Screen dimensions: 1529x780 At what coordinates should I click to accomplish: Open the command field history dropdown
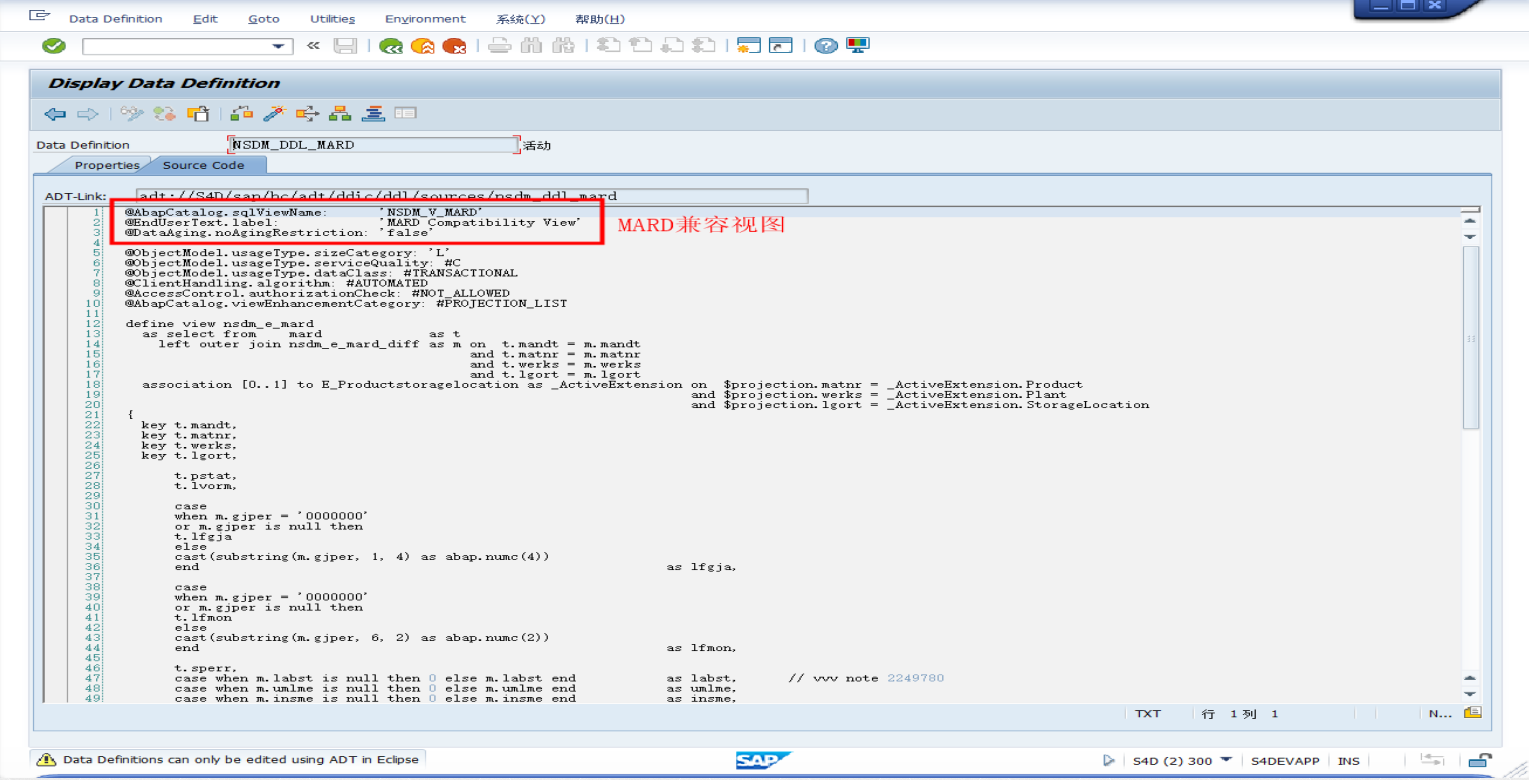(278, 46)
